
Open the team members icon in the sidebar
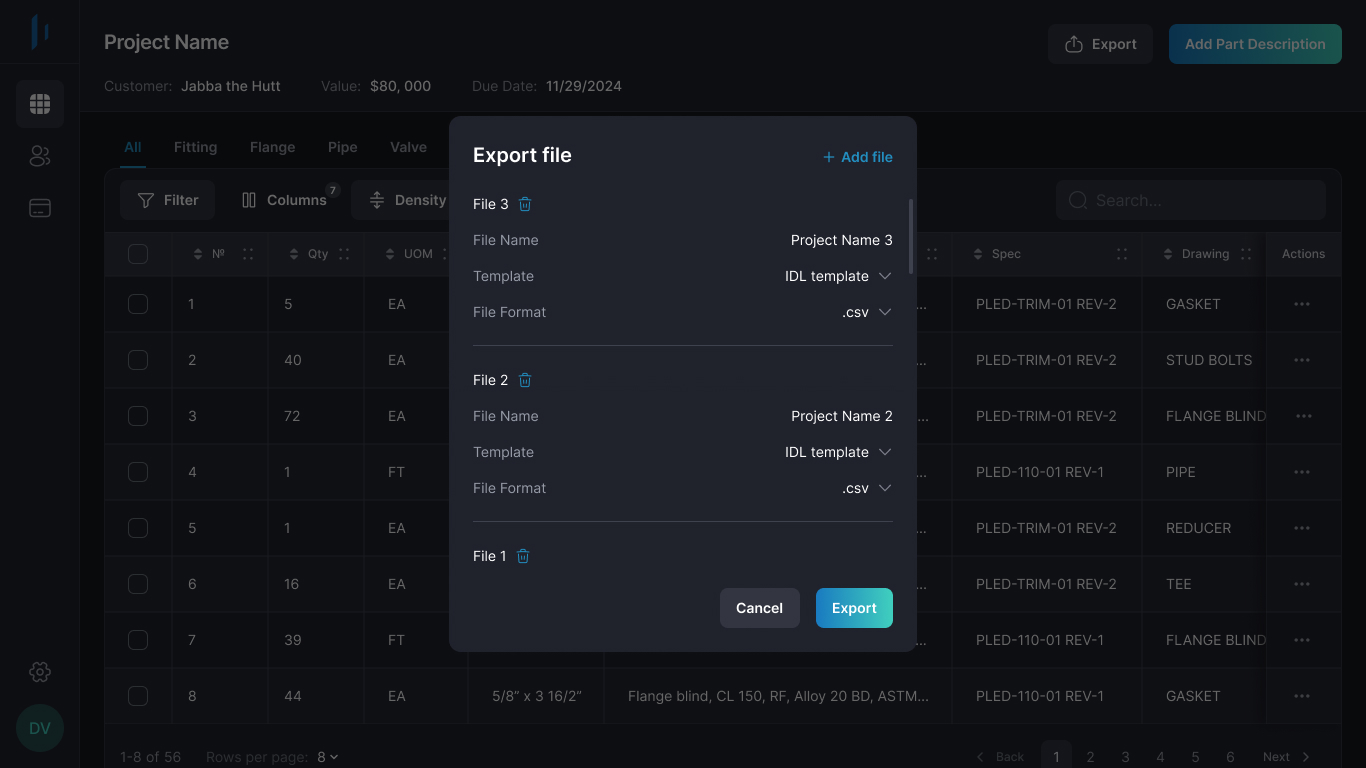click(39, 156)
